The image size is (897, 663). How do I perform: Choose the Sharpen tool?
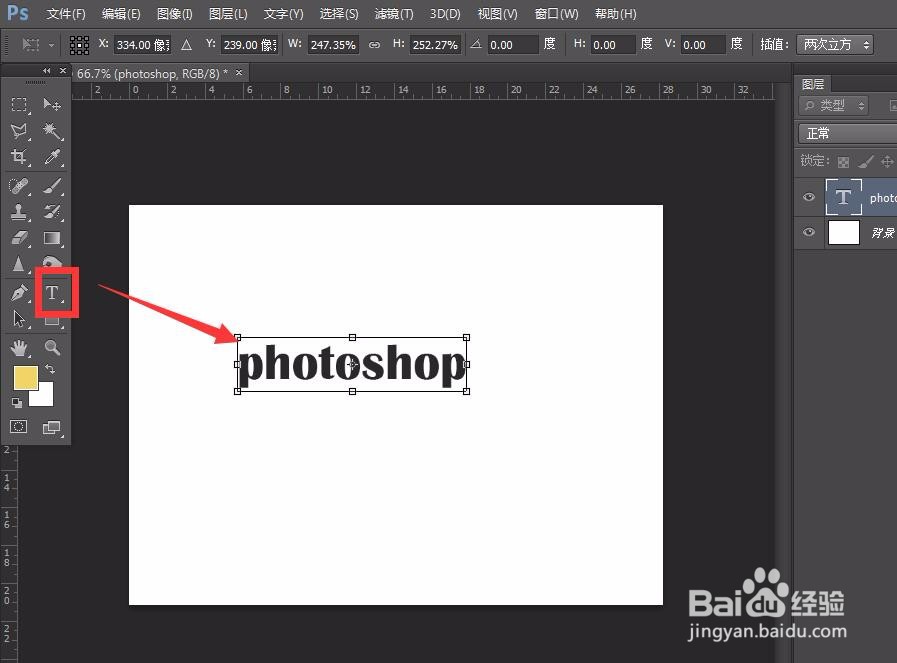19,264
